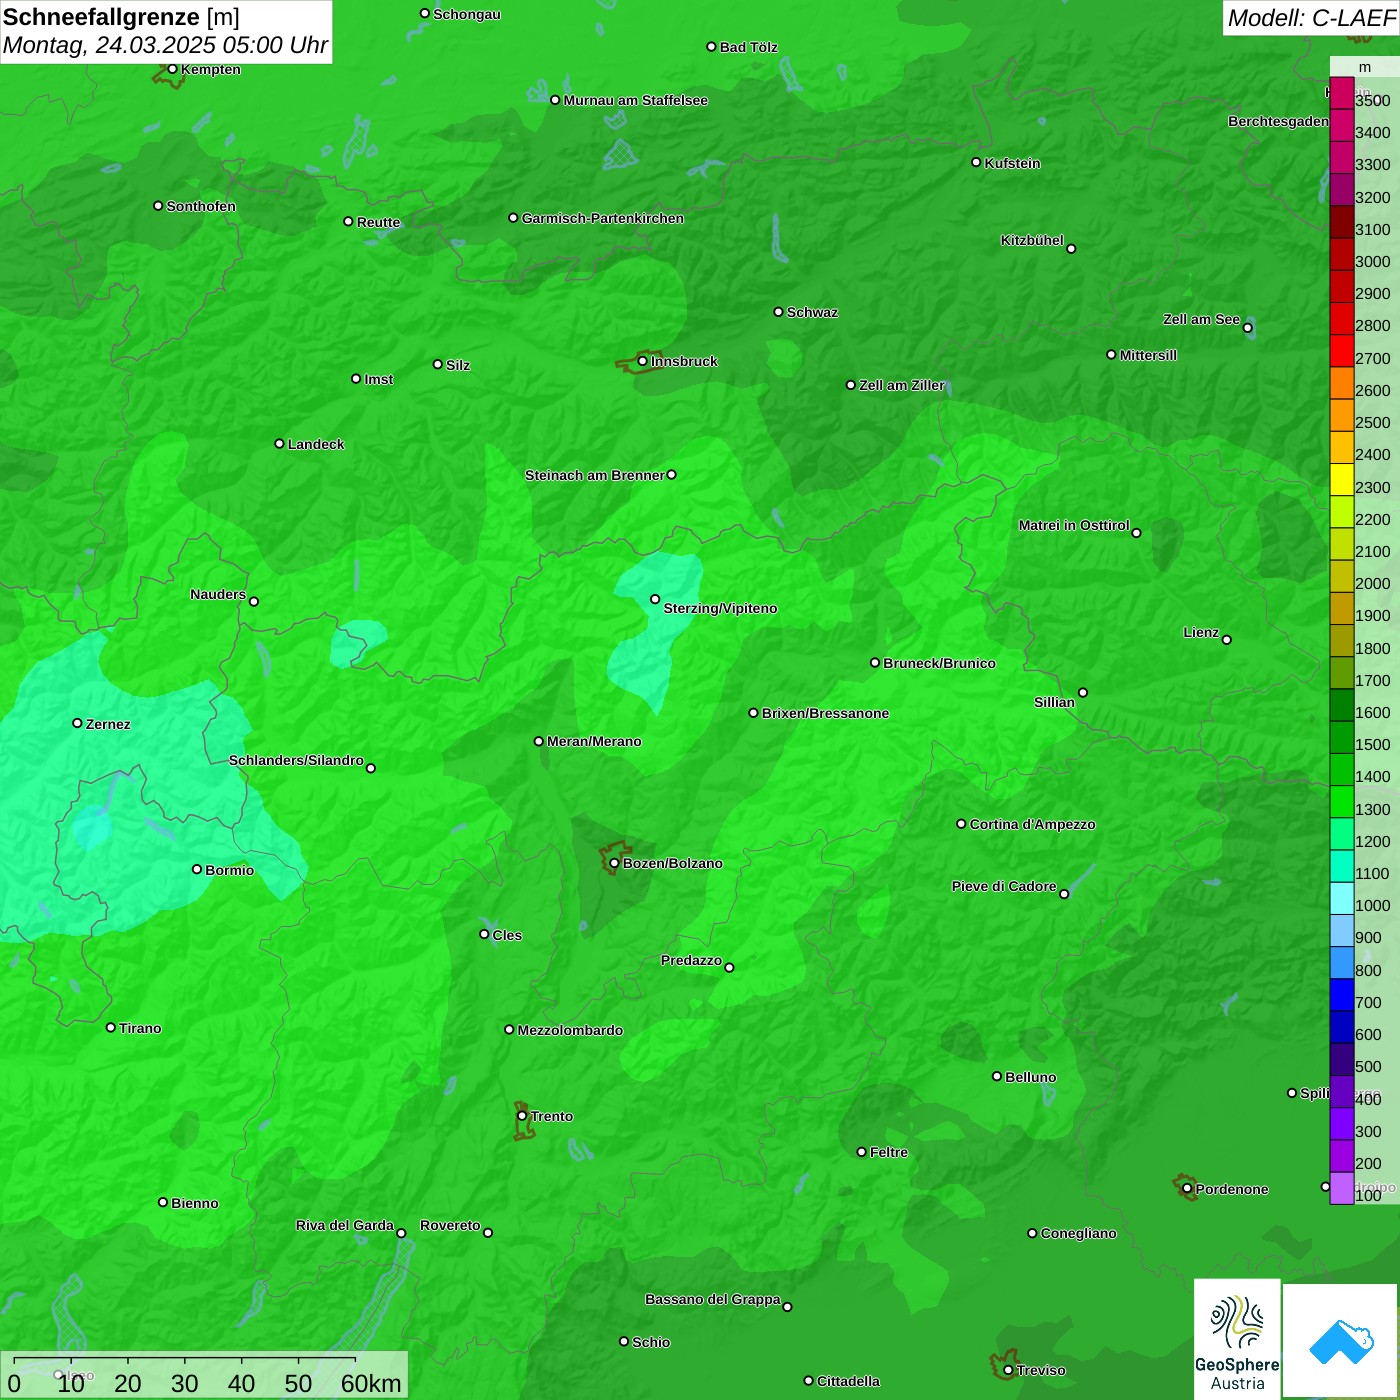The height and width of the screenshot is (1400, 1400).
Task: Click the Cortina d'Ampezzo marker dot
Action: [961, 824]
